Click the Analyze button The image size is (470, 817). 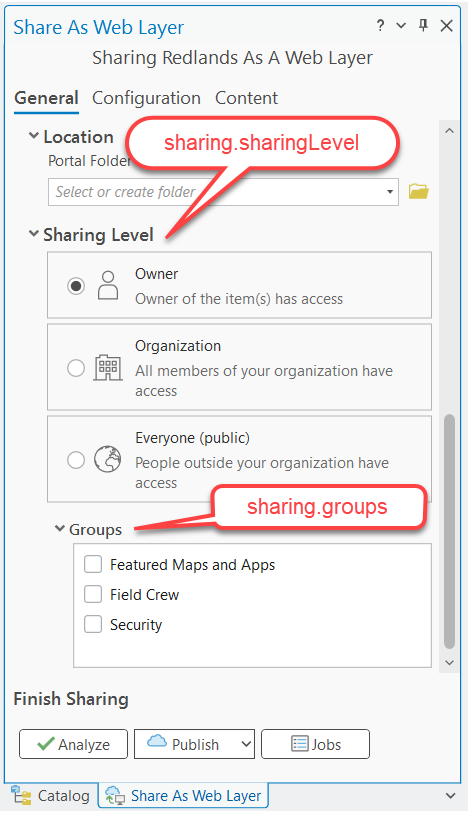73,744
